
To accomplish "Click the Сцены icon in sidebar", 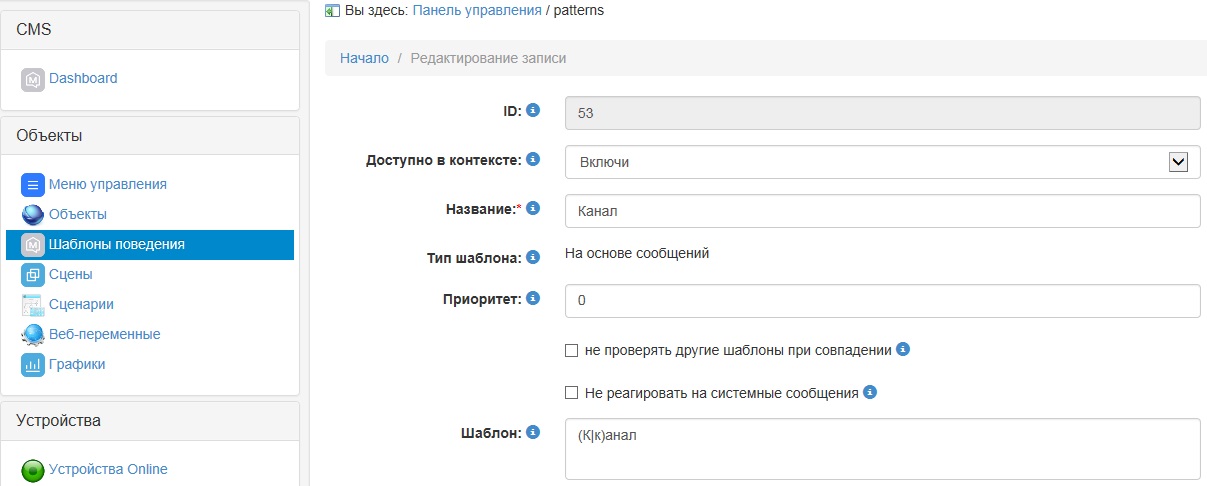I will pyautogui.click(x=33, y=275).
